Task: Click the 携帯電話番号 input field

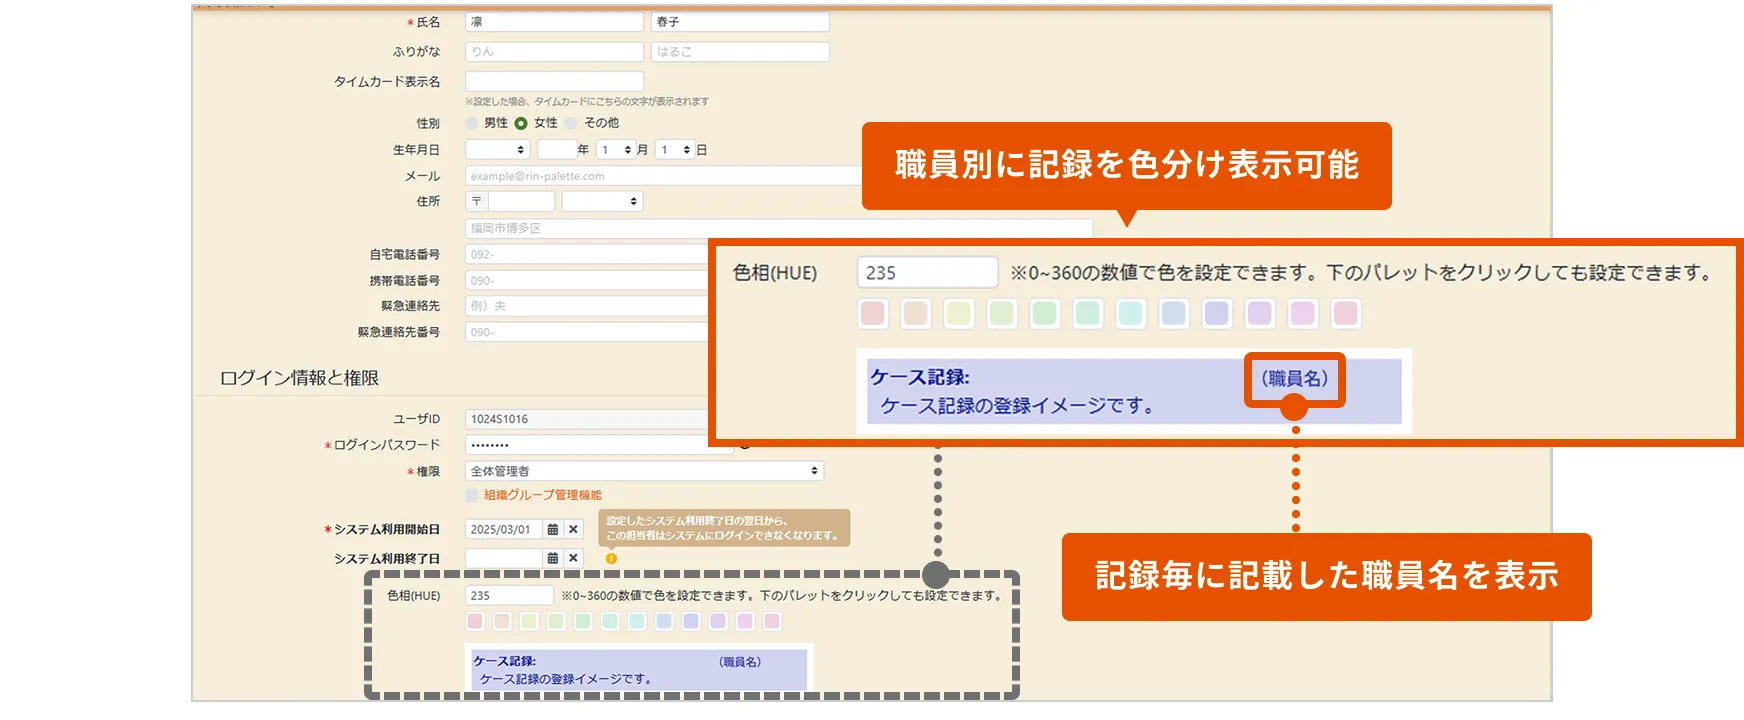Action: pyautogui.click(x=587, y=280)
